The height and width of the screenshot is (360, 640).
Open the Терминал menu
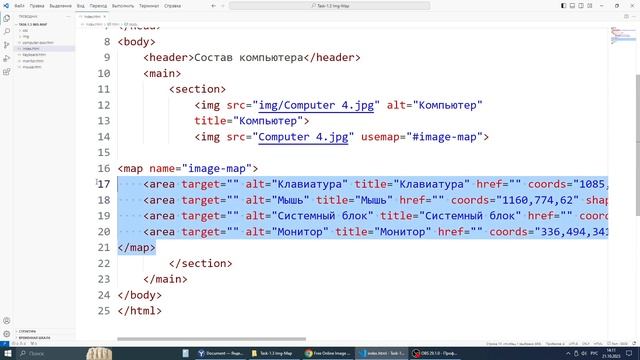tap(149, 6)
